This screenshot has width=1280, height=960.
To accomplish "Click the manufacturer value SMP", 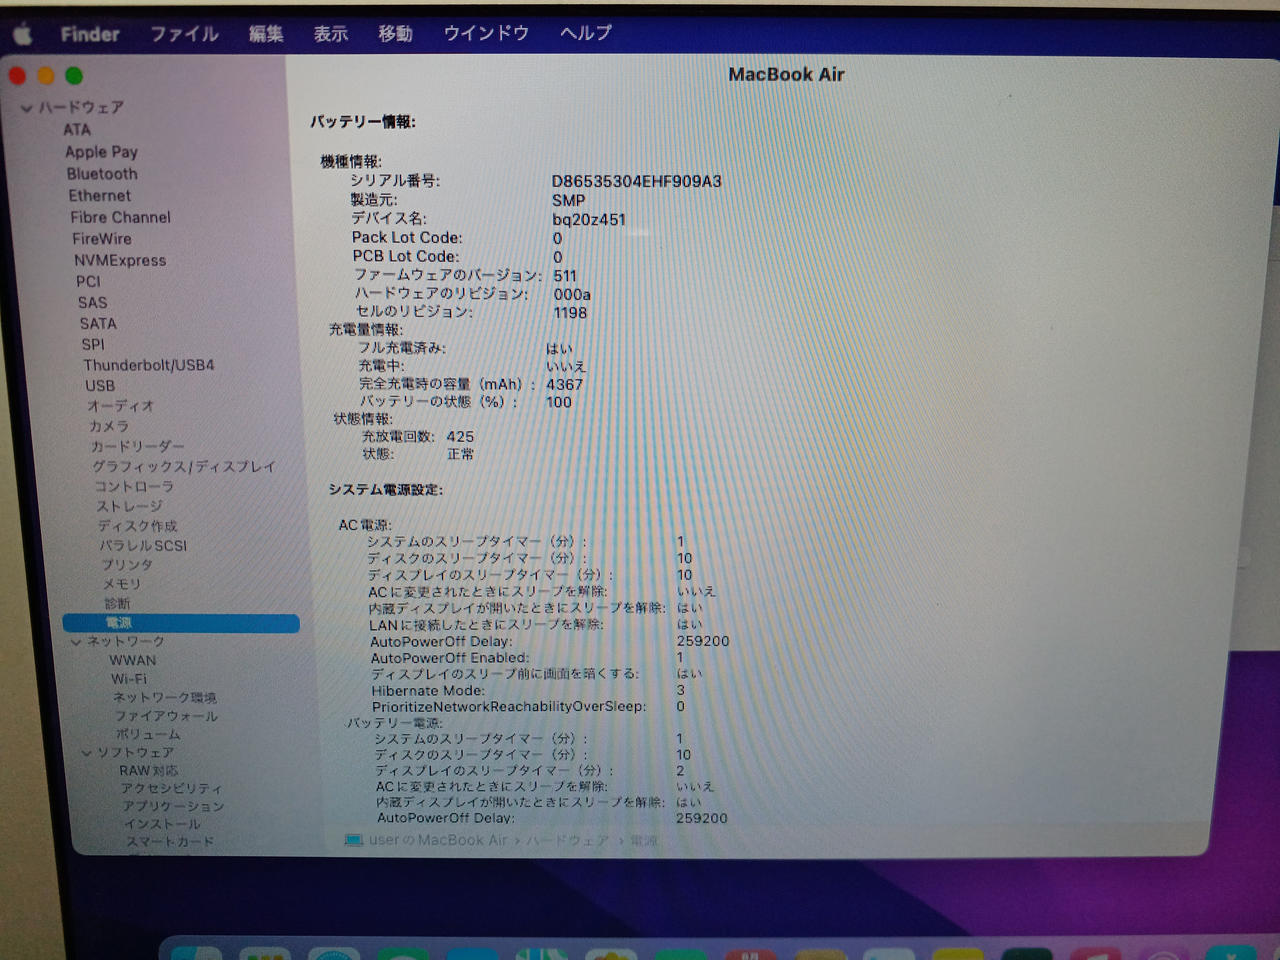I will coord(568,200).
